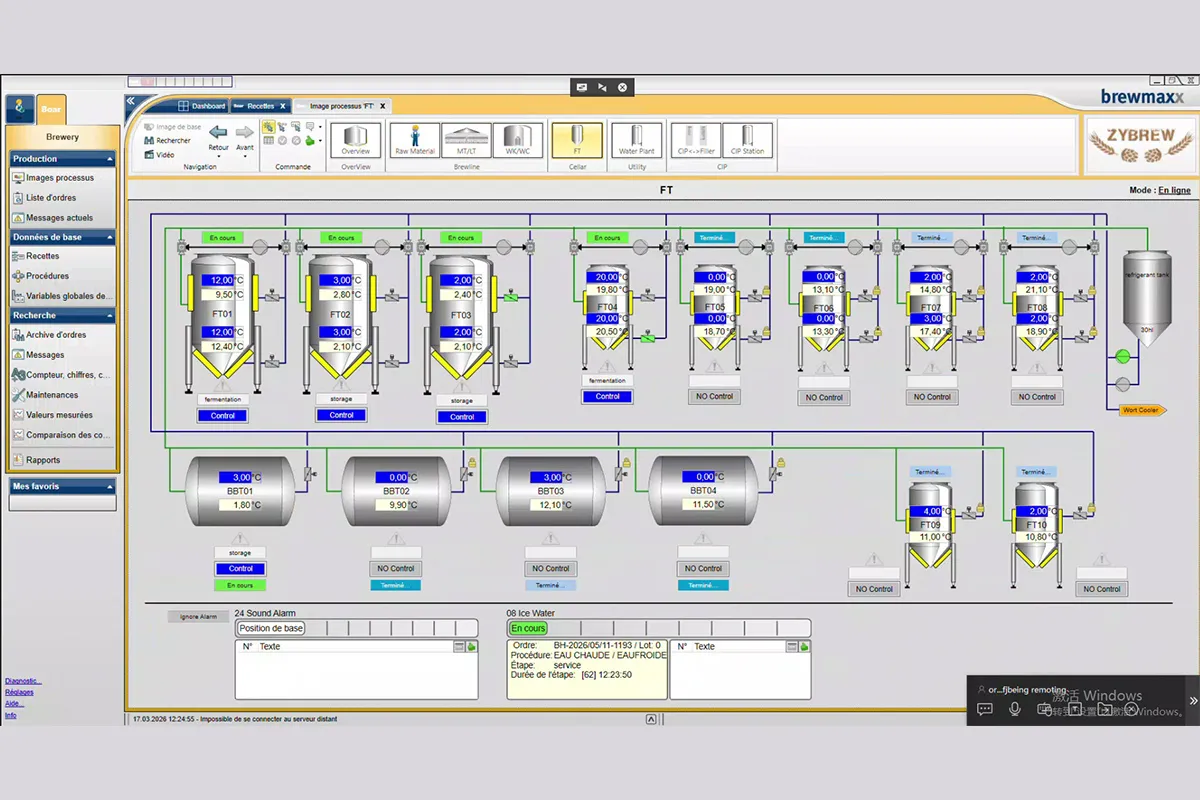Click the microphone icon in remoting bar
1200x800 pixels.
[x=1015, y=709]
